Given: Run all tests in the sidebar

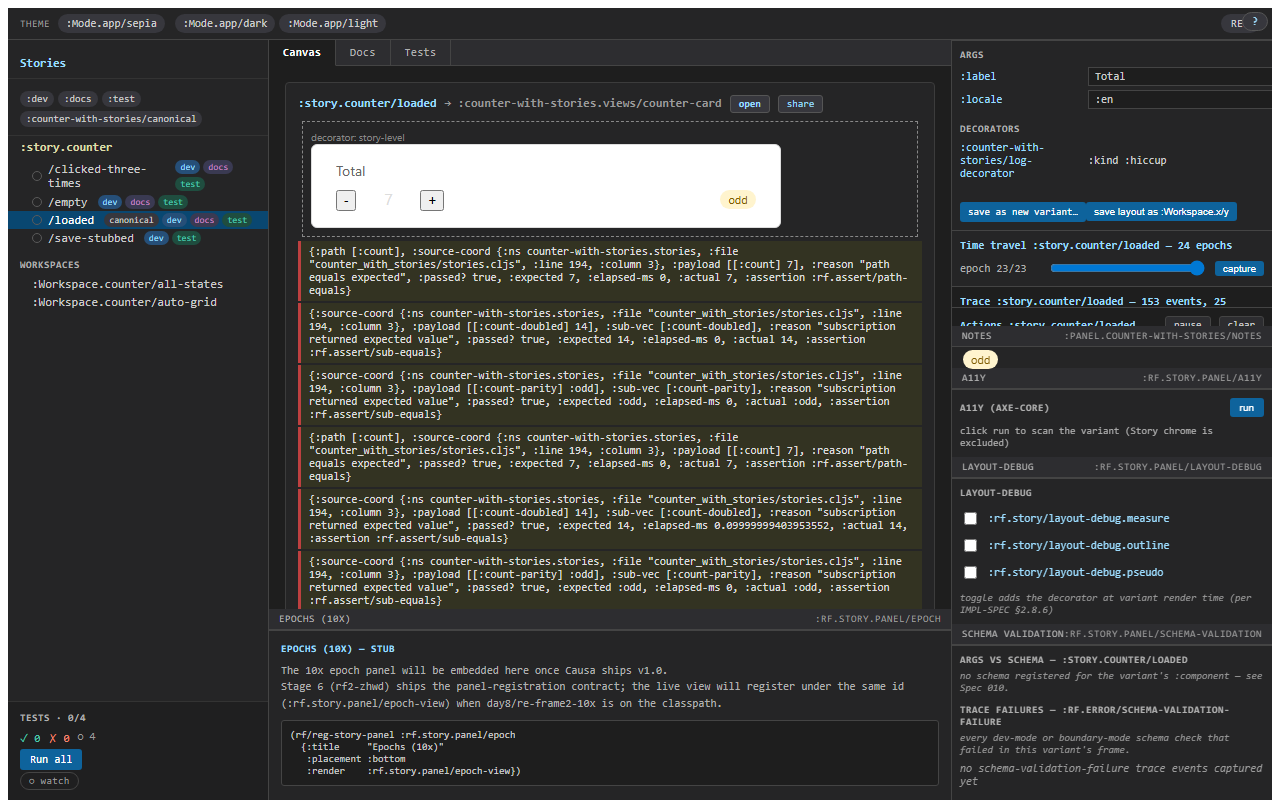Looking at the screenshot, I should point(51,759).
